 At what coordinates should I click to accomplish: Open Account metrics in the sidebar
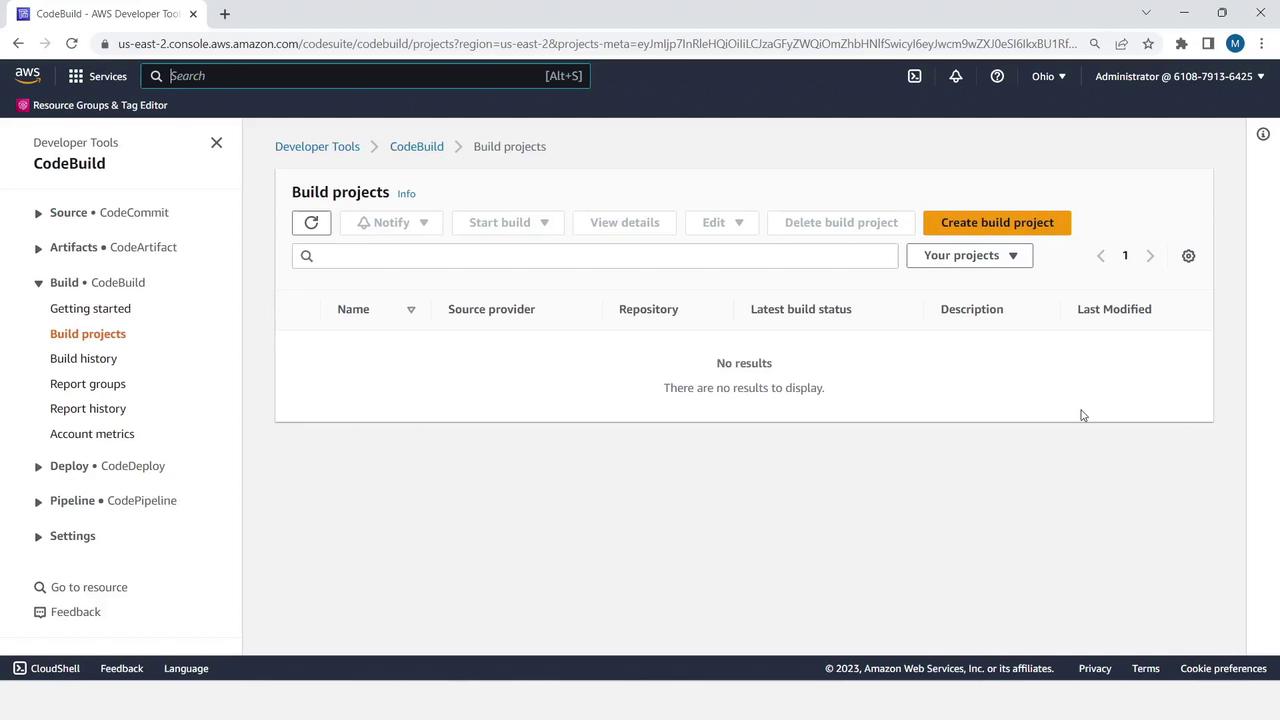(92, 434)
